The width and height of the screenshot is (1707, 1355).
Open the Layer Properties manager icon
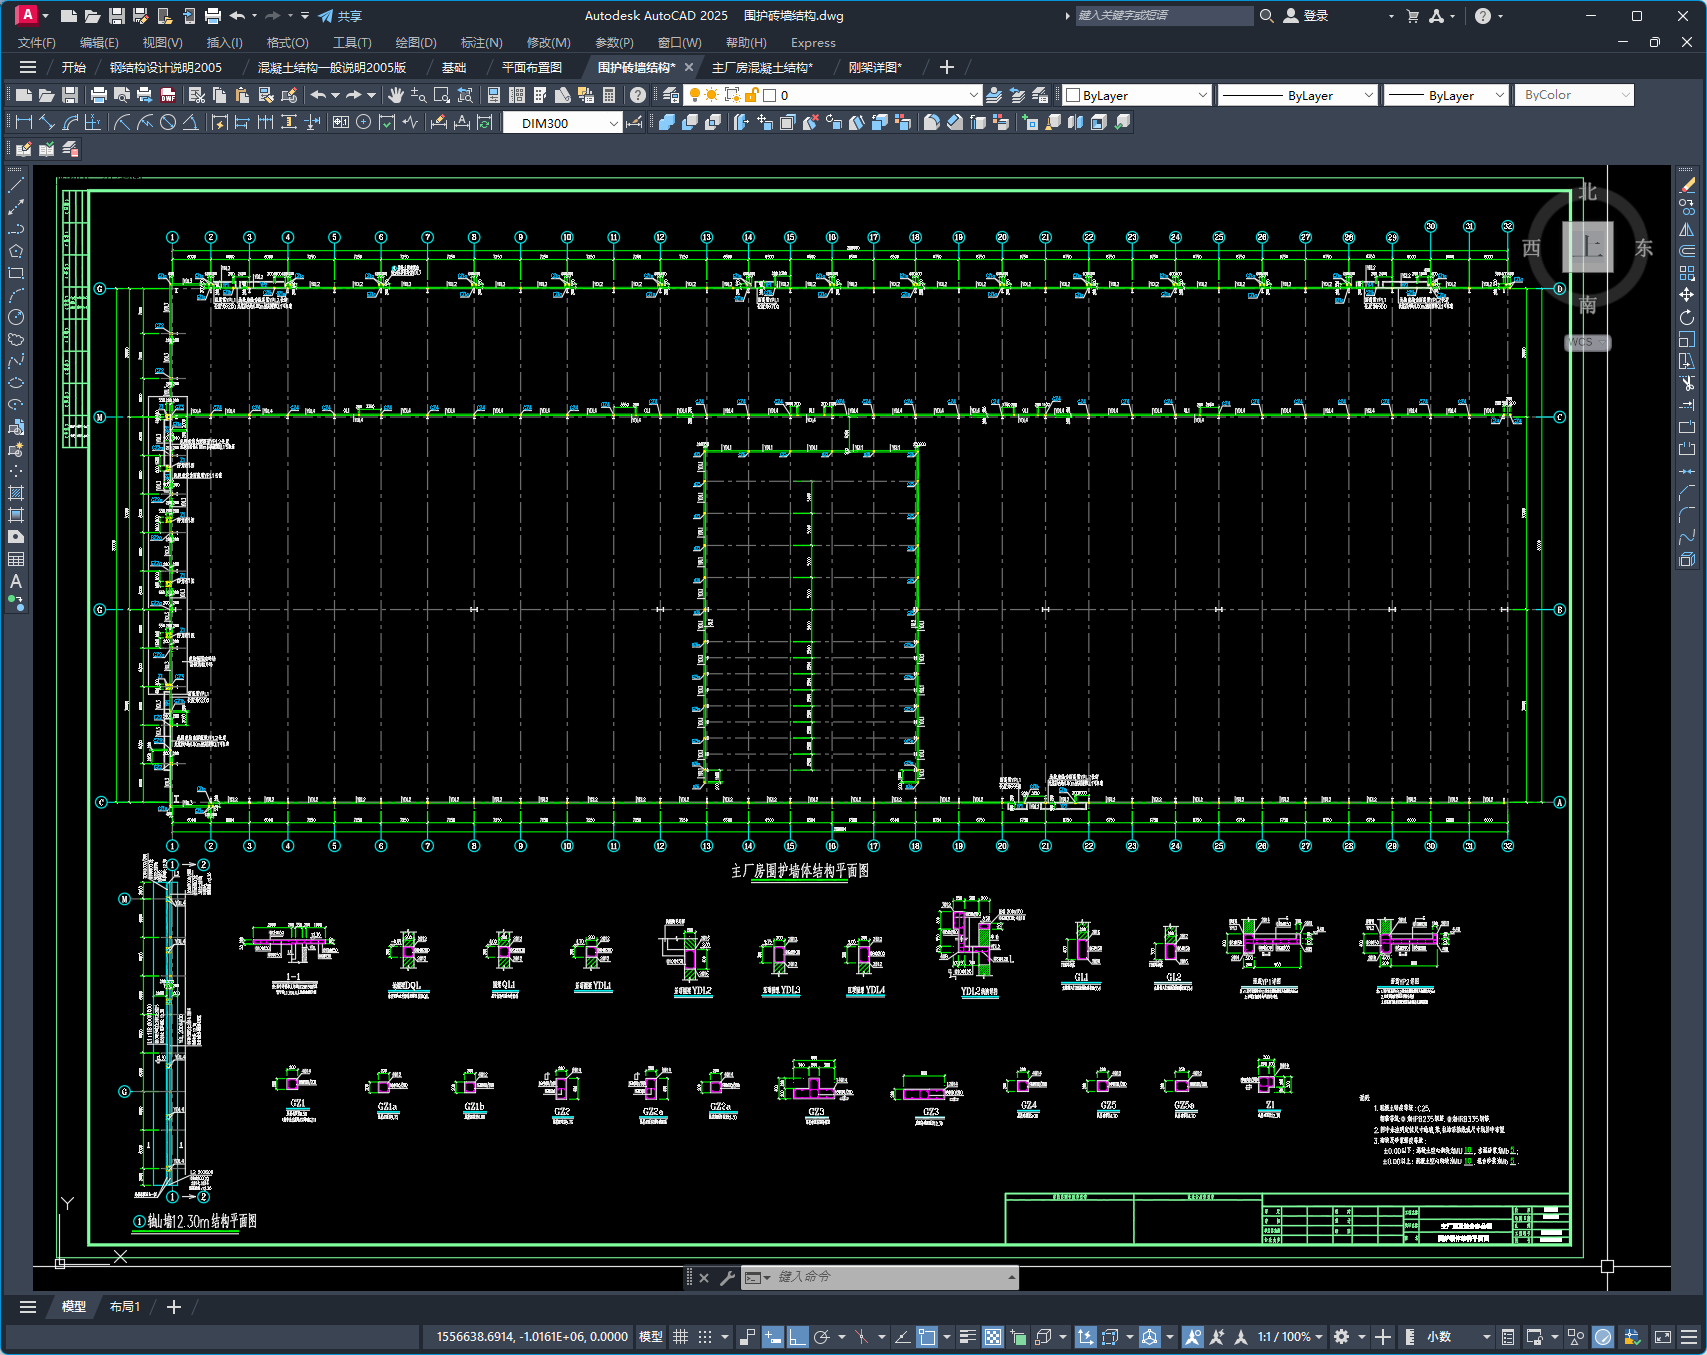tap(671, 95)
